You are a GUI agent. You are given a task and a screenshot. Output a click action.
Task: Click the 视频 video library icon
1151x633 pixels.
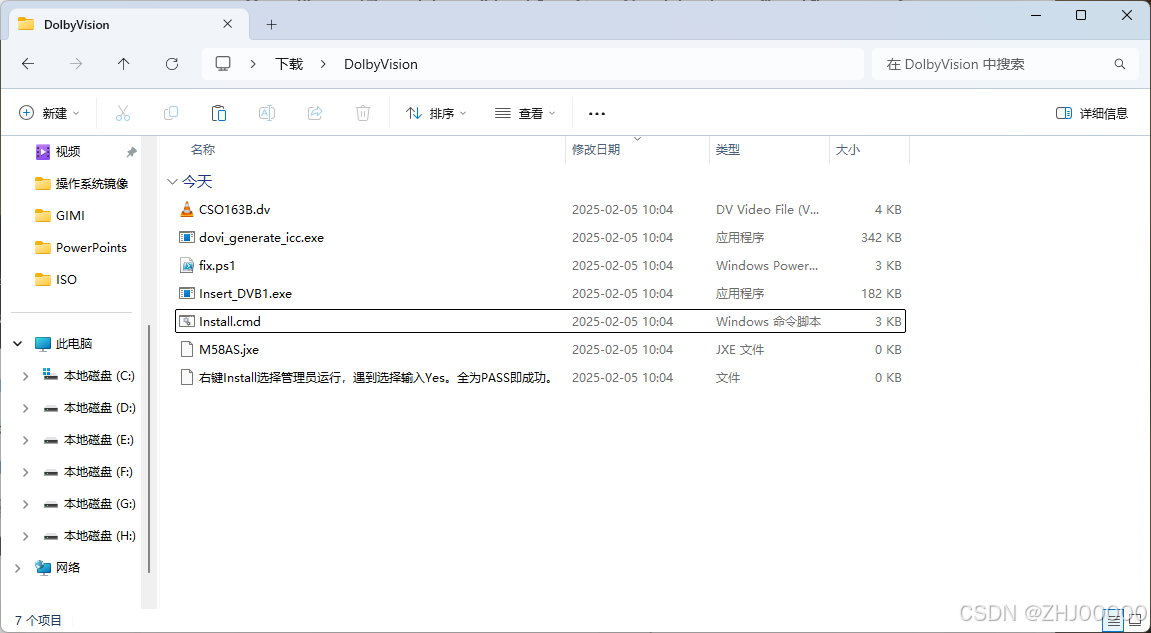click(x=43, y=151)
